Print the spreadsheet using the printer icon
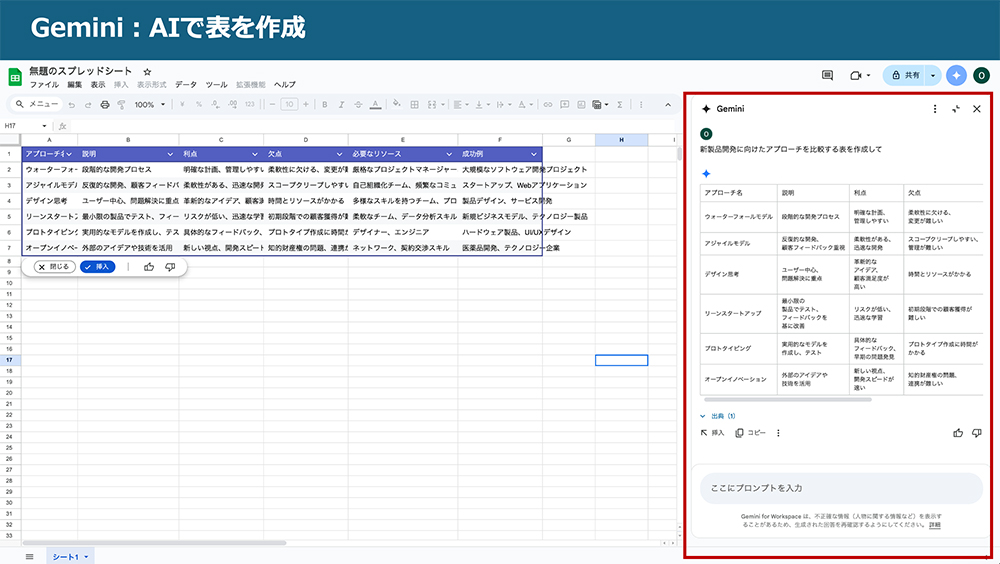Viewport: 1000px width, 564px height. coord(105,105)
